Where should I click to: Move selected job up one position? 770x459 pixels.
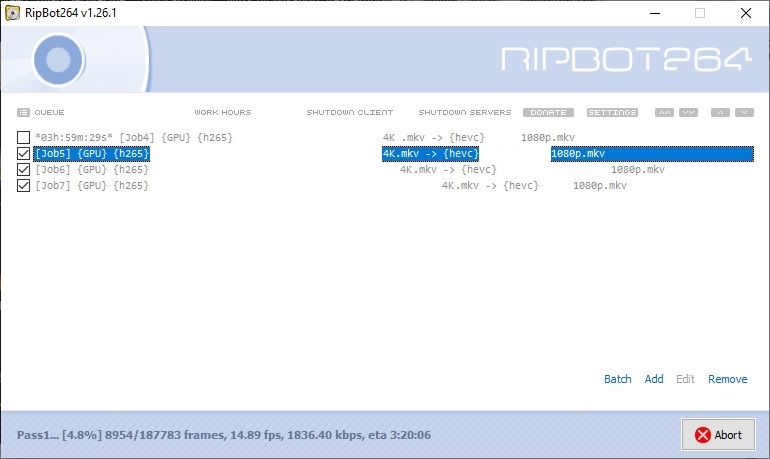click(x=720, y=112)
